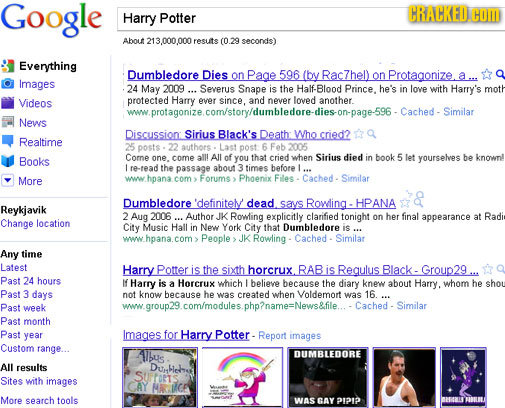The width and height of the screenshot is (505, 408).
Task: Open the Google logo homepage
Action: (51, 19)
